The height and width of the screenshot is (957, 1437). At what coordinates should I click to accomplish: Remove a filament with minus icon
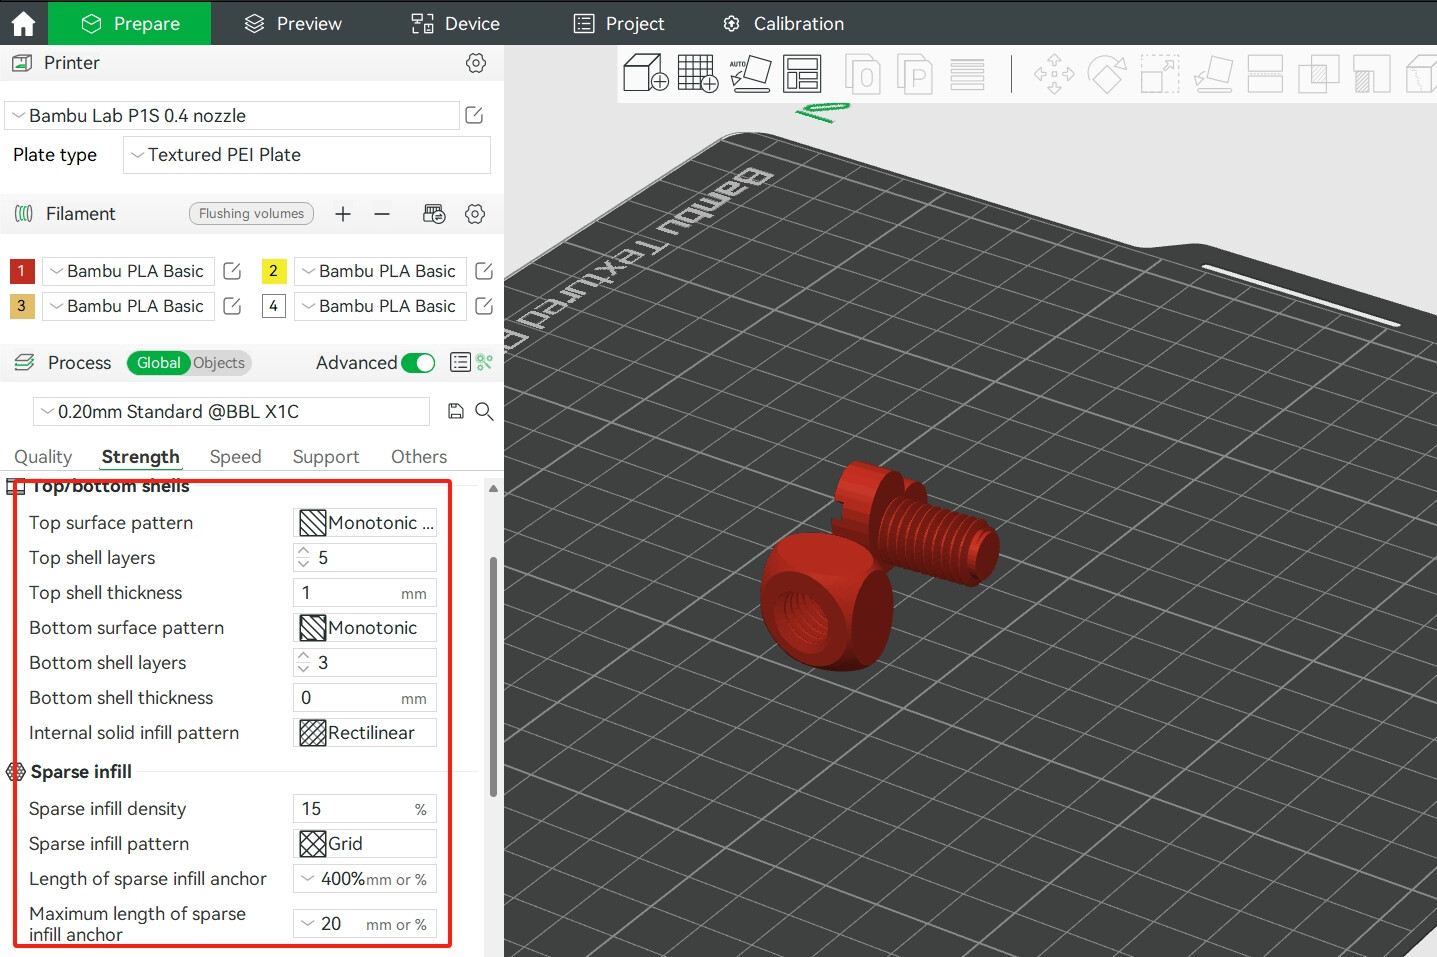tap(382, 214)
